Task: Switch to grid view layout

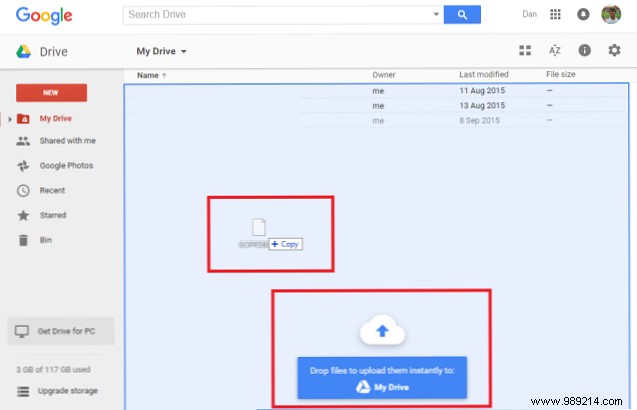Action: (525, 50)
